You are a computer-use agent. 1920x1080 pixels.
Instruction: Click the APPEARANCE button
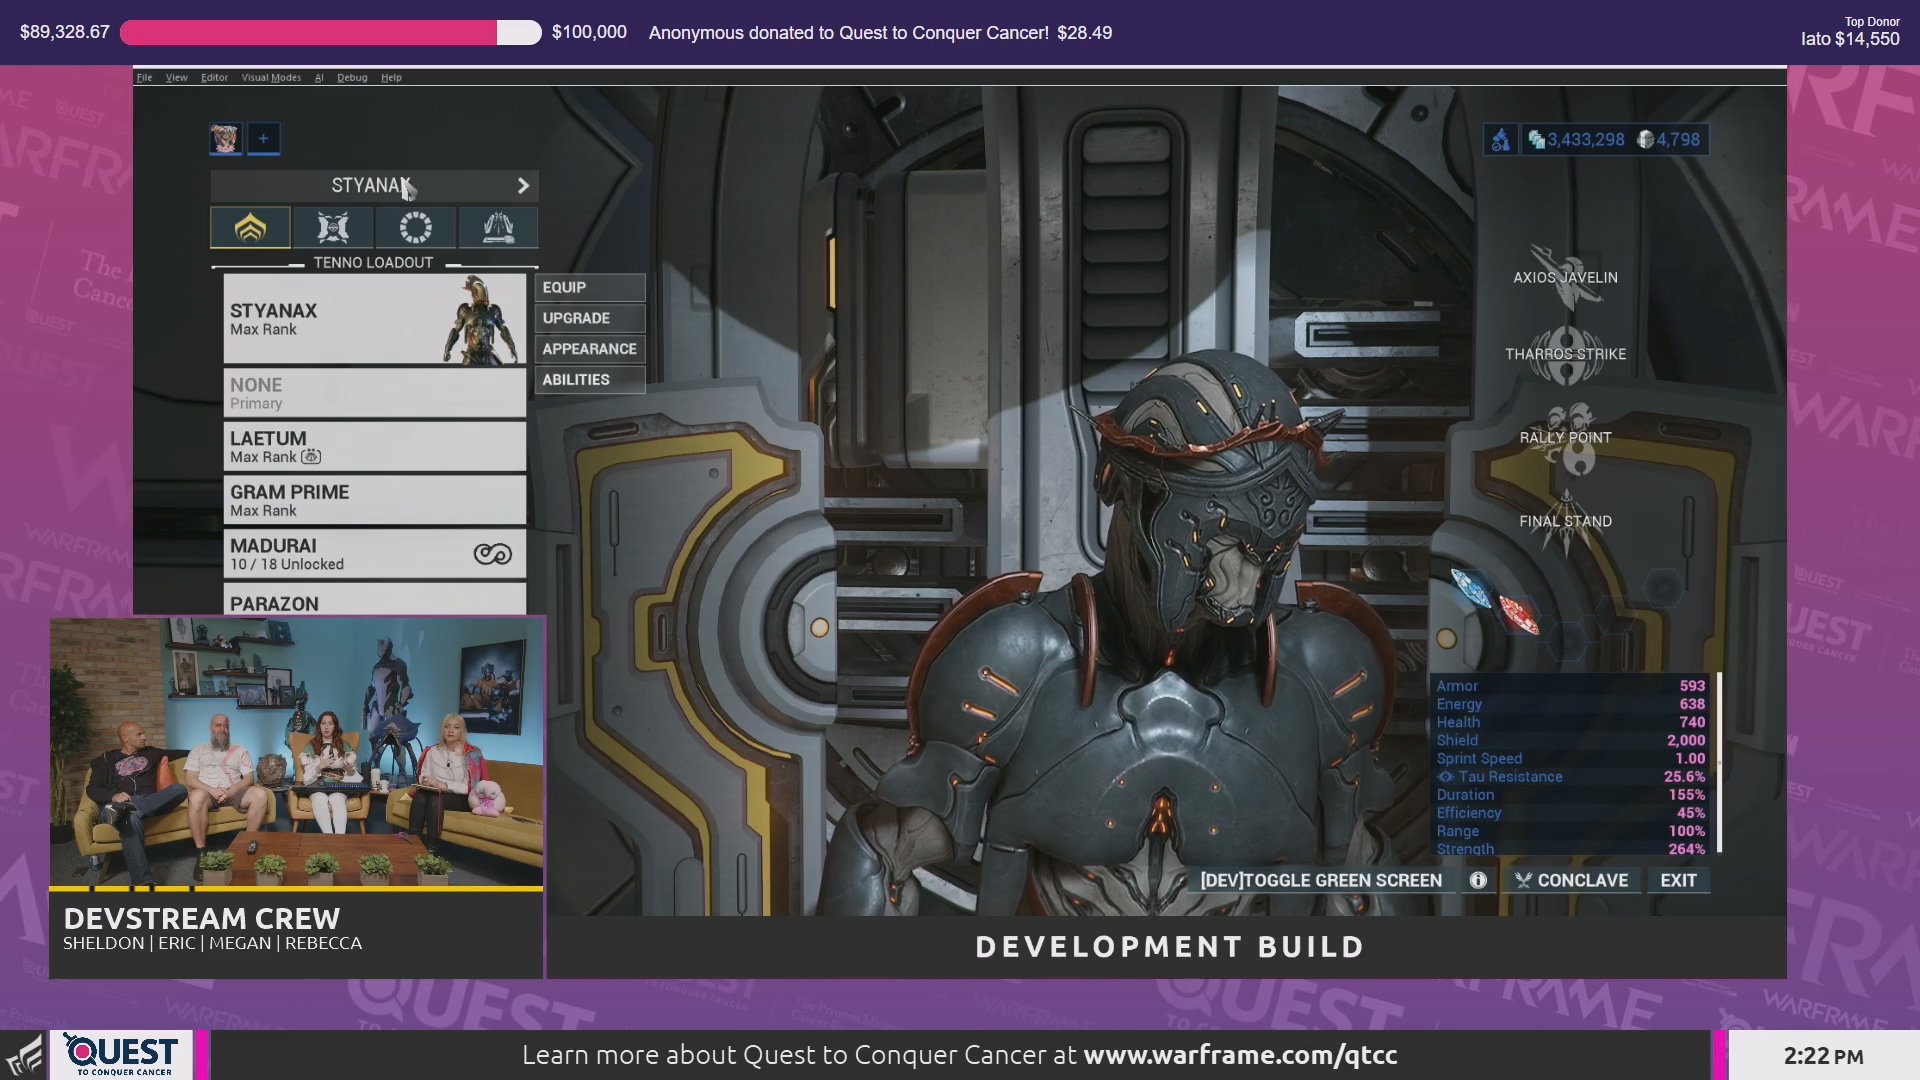click(590, 349)
